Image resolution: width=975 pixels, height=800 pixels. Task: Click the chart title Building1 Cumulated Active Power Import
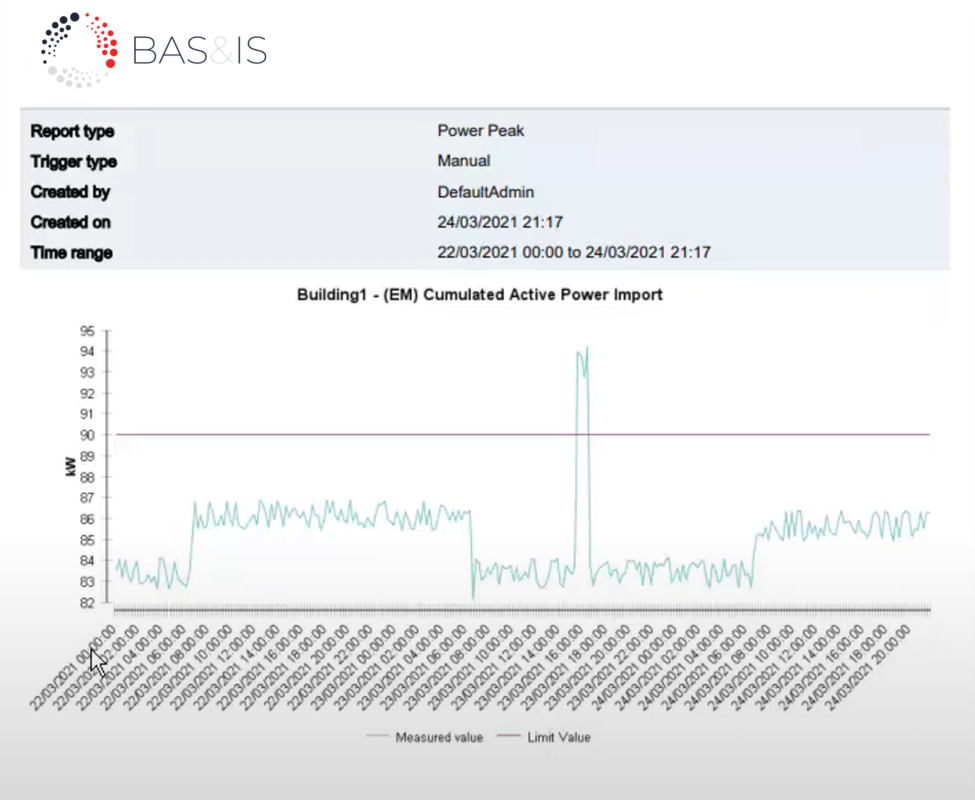[x=480, y=295]
